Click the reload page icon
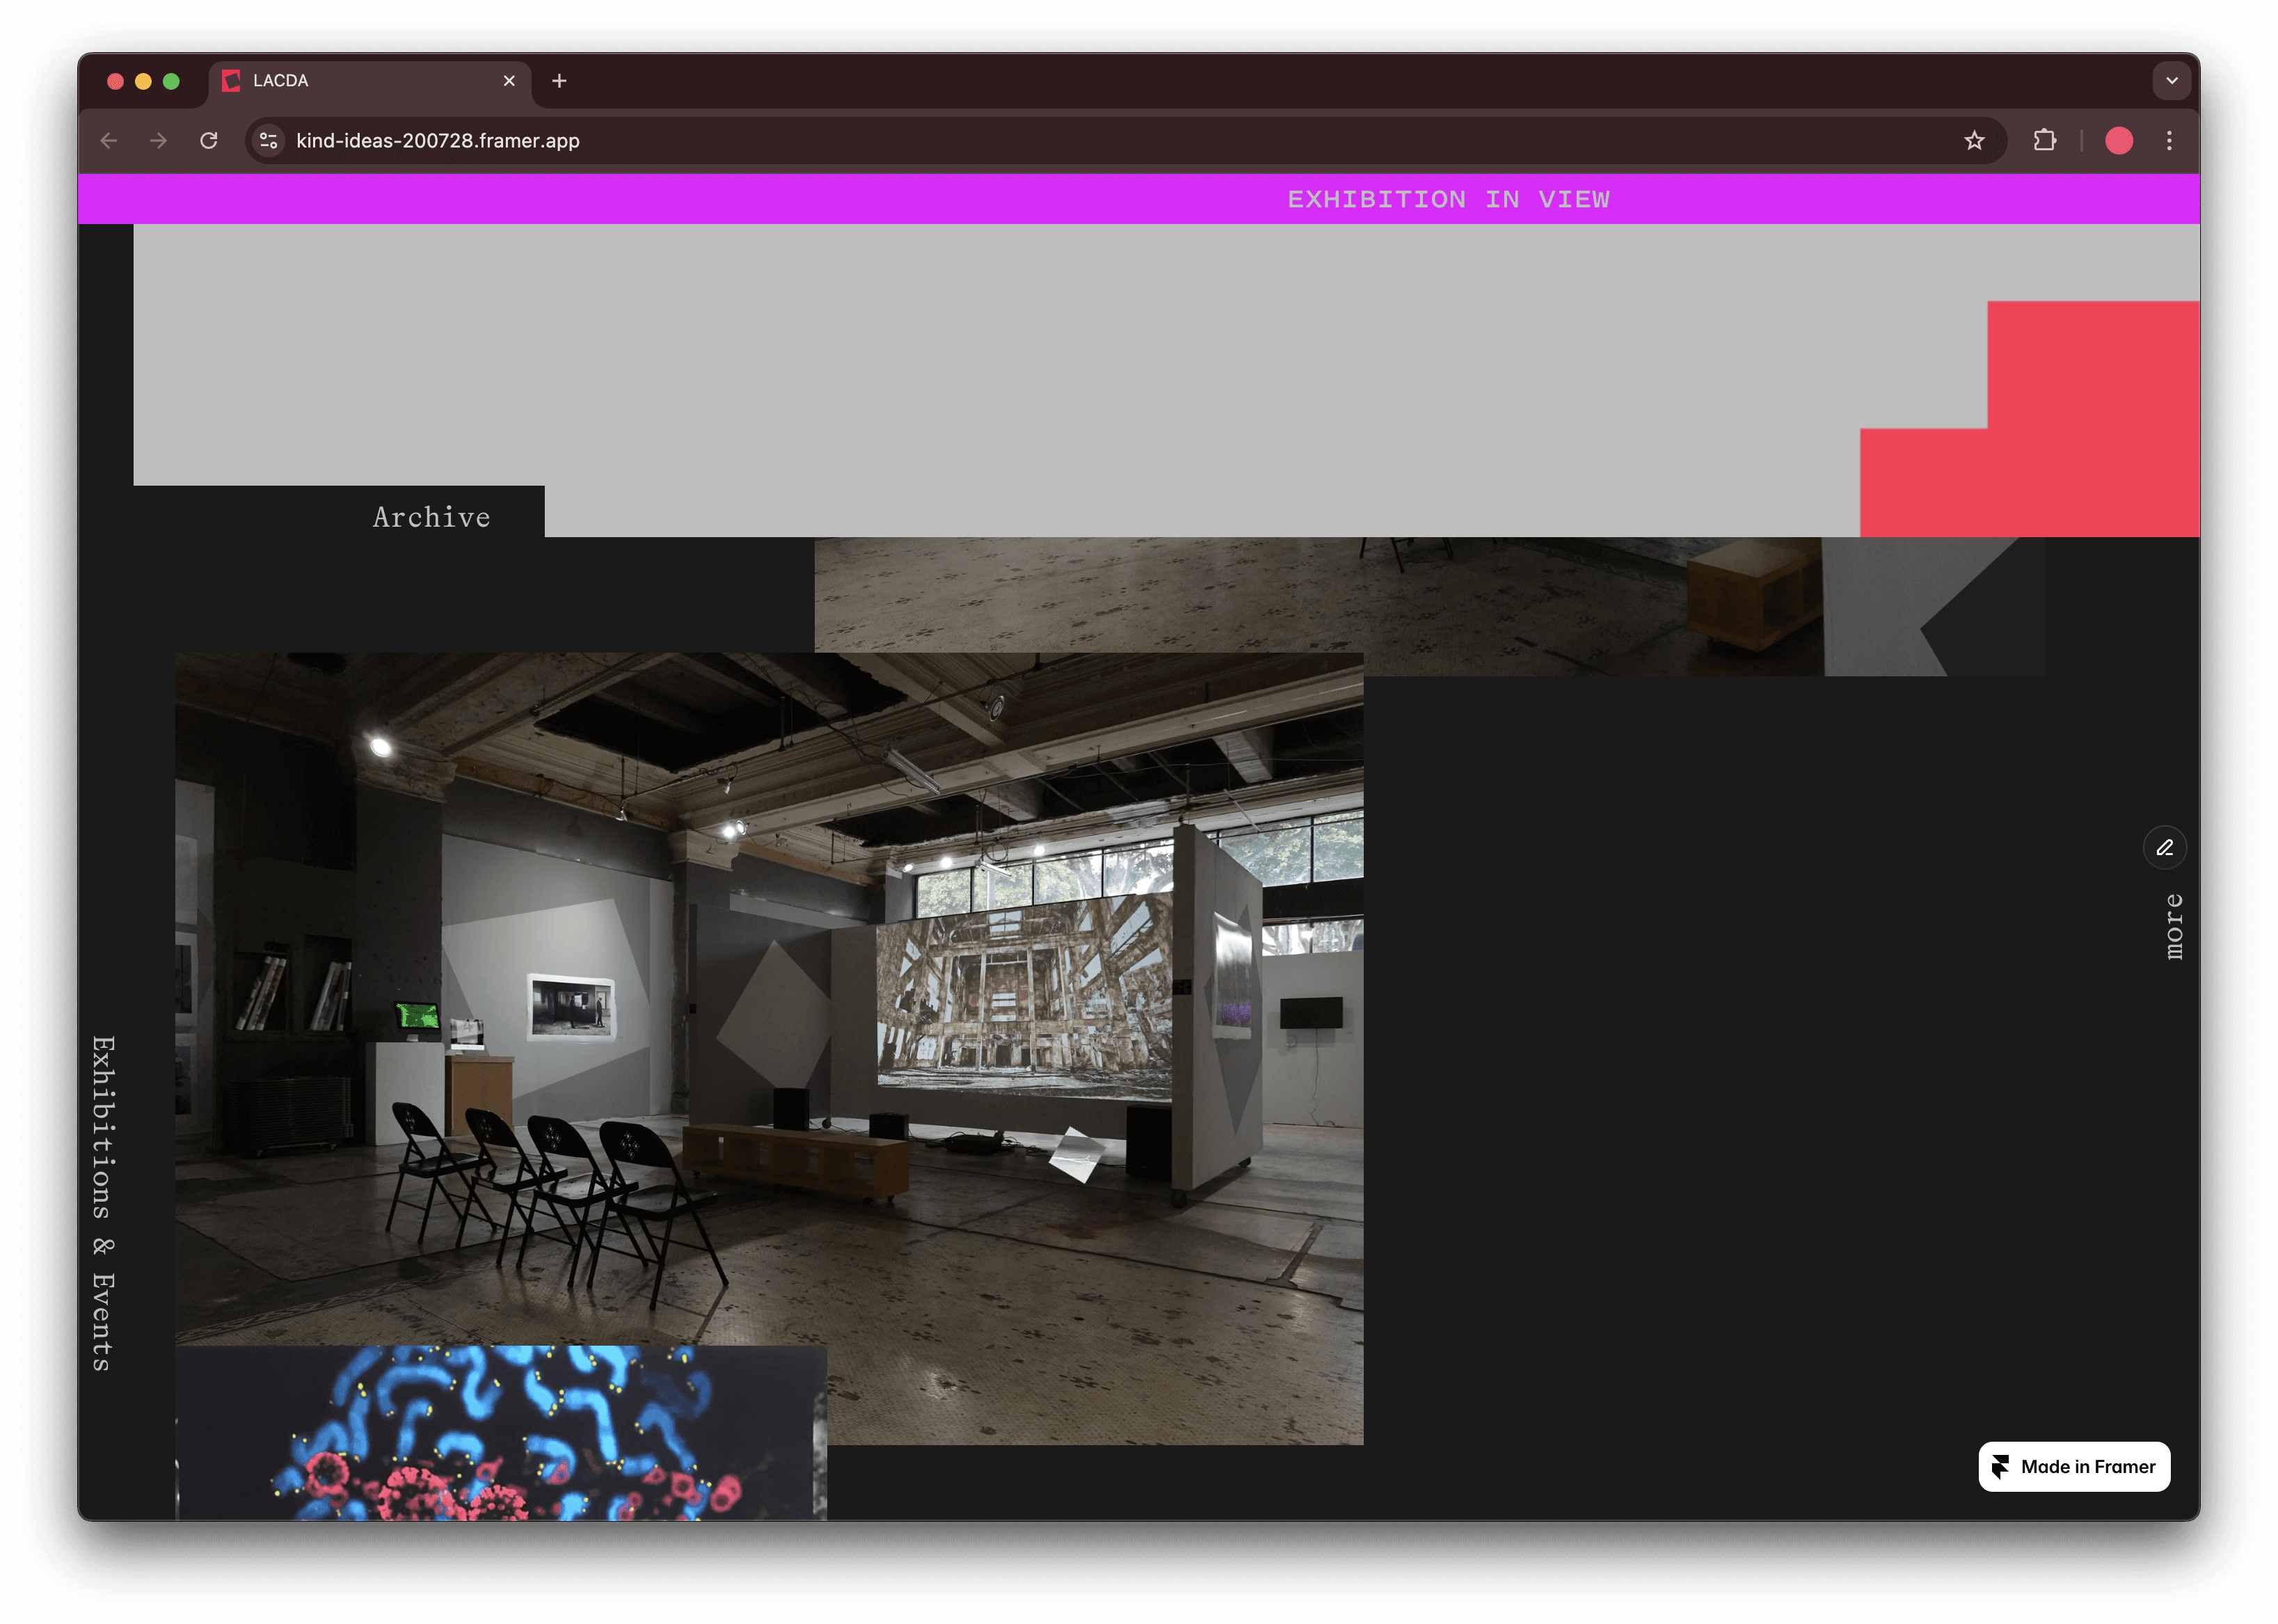The height and width of the screenshot is (1624, 2278). click(208, 141)
